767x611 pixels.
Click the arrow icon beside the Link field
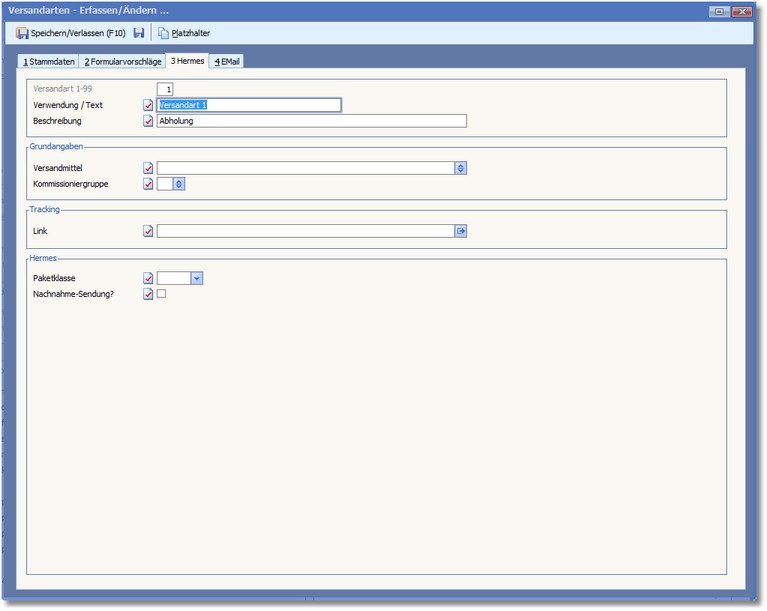pos(461,231)
